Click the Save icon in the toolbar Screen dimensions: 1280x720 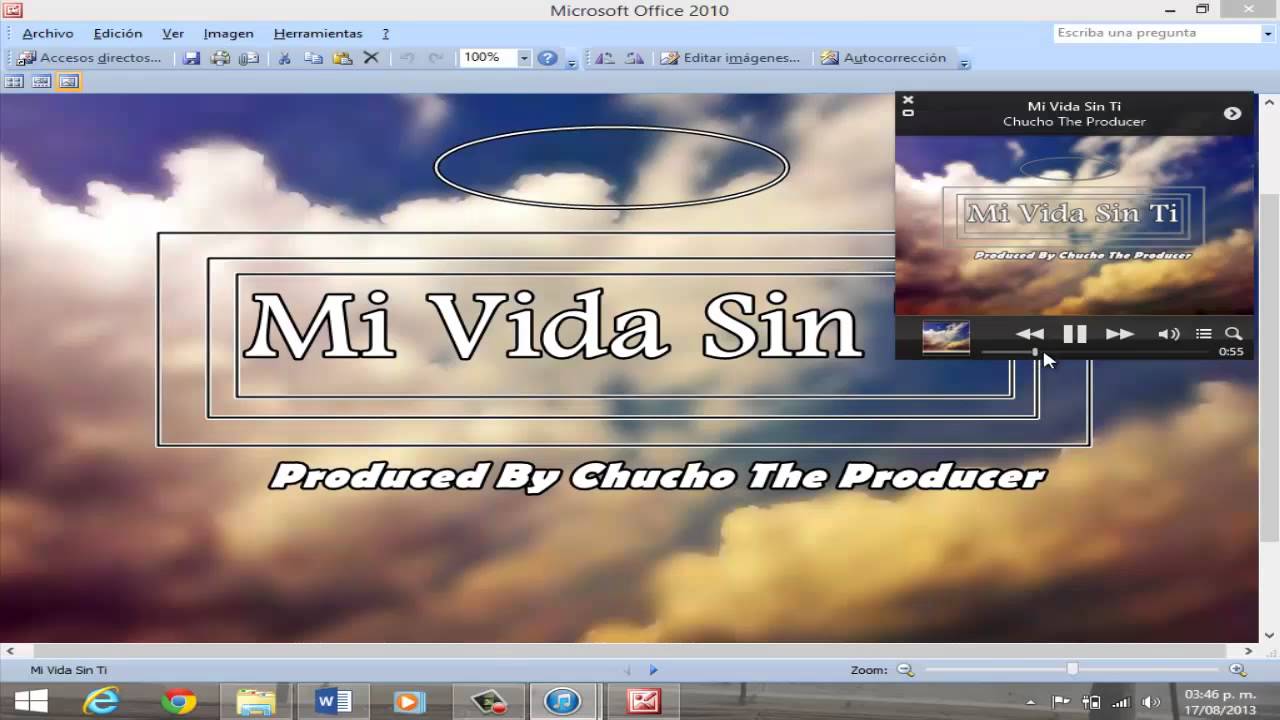point(192,58)
